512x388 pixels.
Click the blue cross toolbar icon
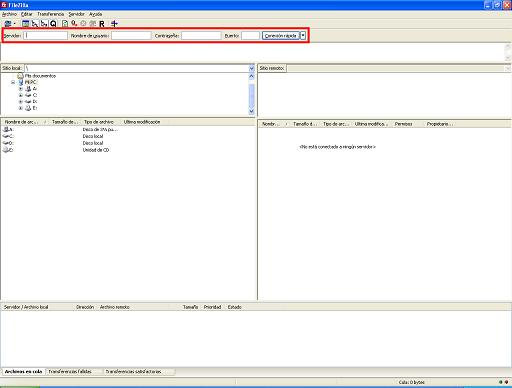[x=114, y=24]
